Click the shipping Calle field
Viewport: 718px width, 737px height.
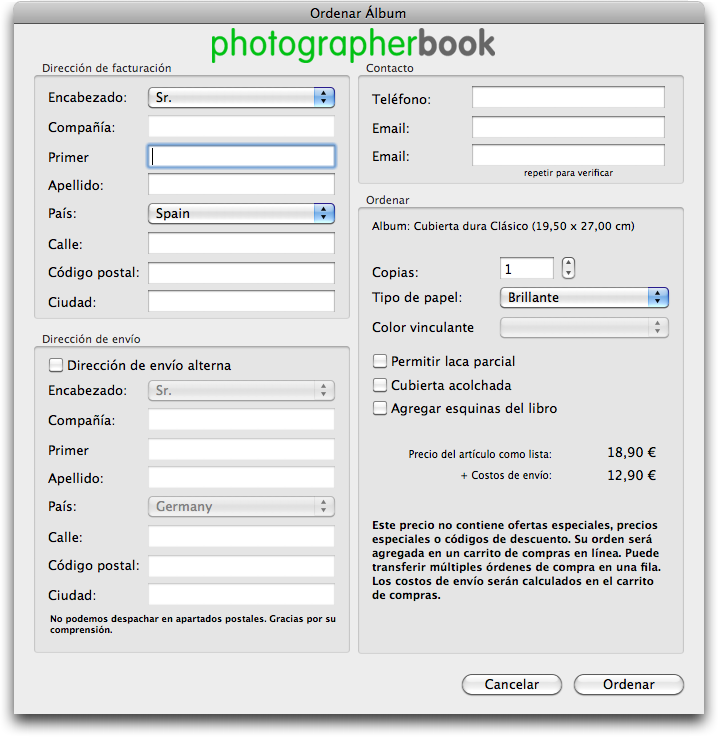click(241, 537)
